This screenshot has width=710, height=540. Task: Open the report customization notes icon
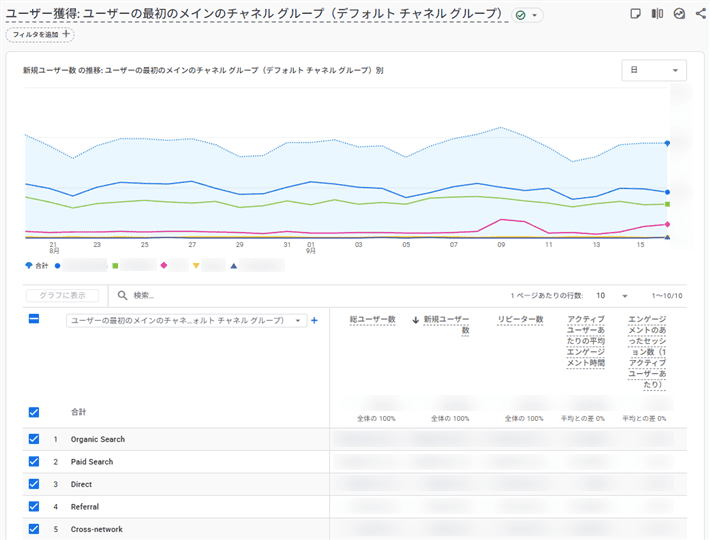[635, 14]
